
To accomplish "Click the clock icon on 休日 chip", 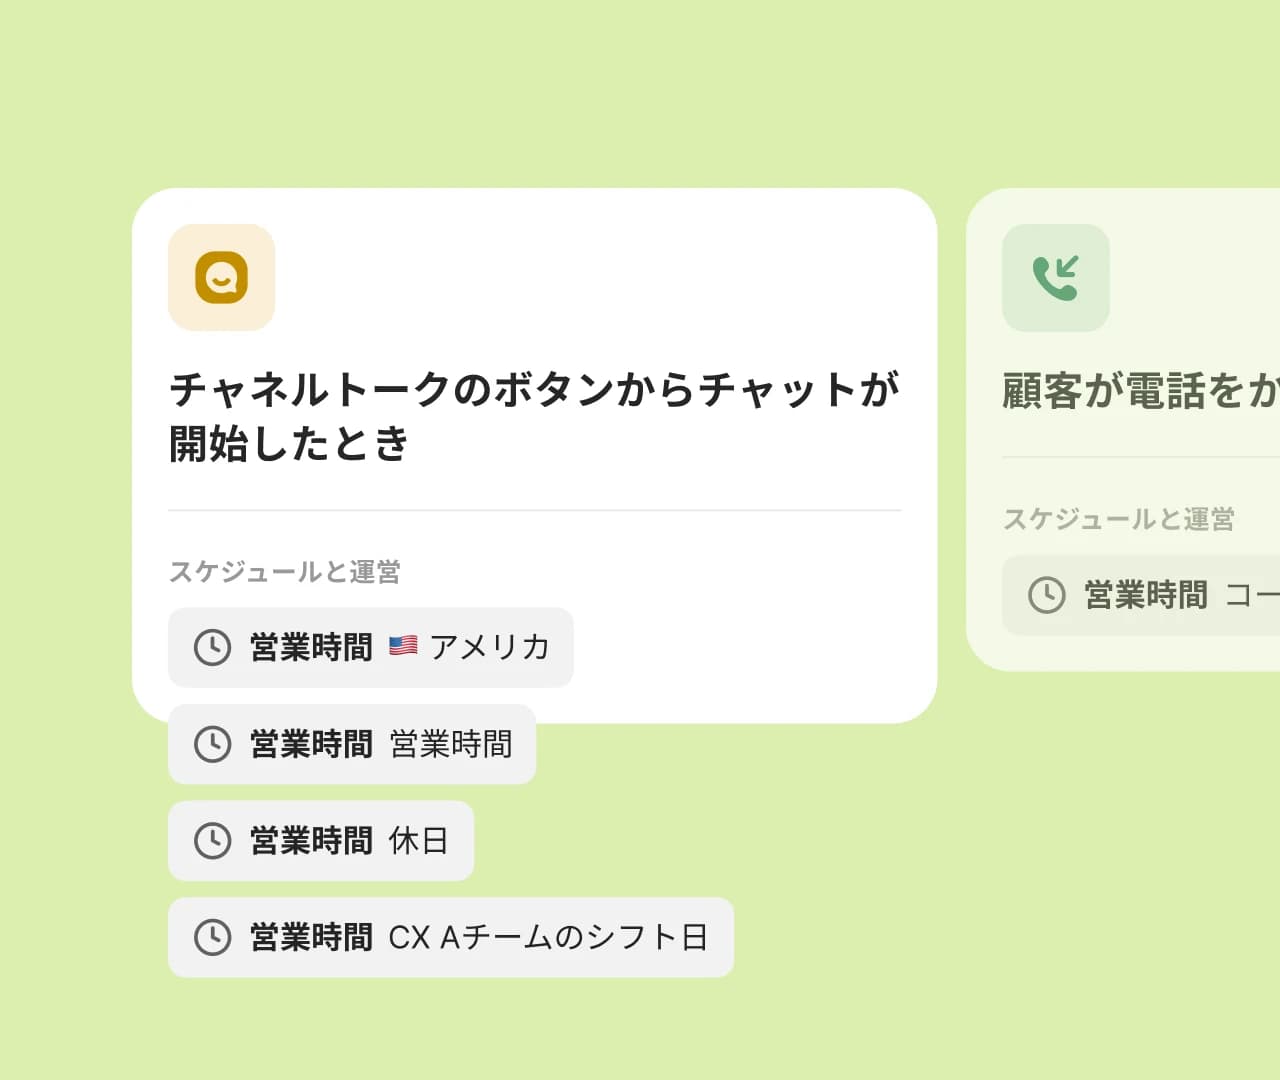I will point(210,841).
